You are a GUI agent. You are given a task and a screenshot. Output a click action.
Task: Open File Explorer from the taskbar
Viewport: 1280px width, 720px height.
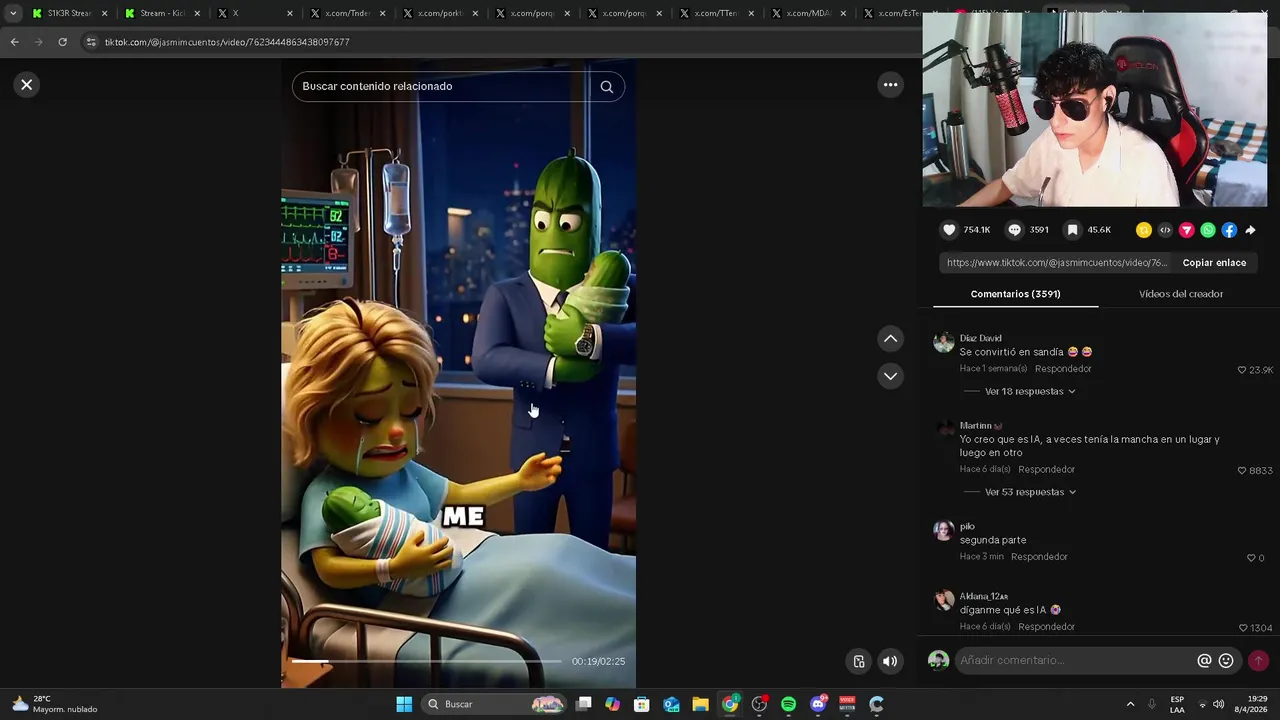click(x=701, y=705)
